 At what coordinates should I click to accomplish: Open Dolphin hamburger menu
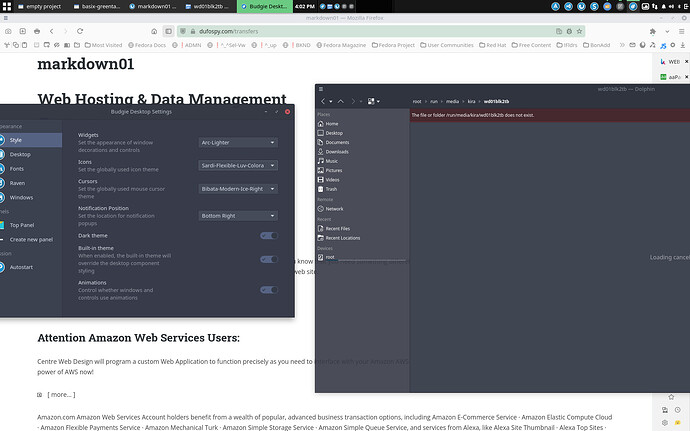click(x=371, y=101)
